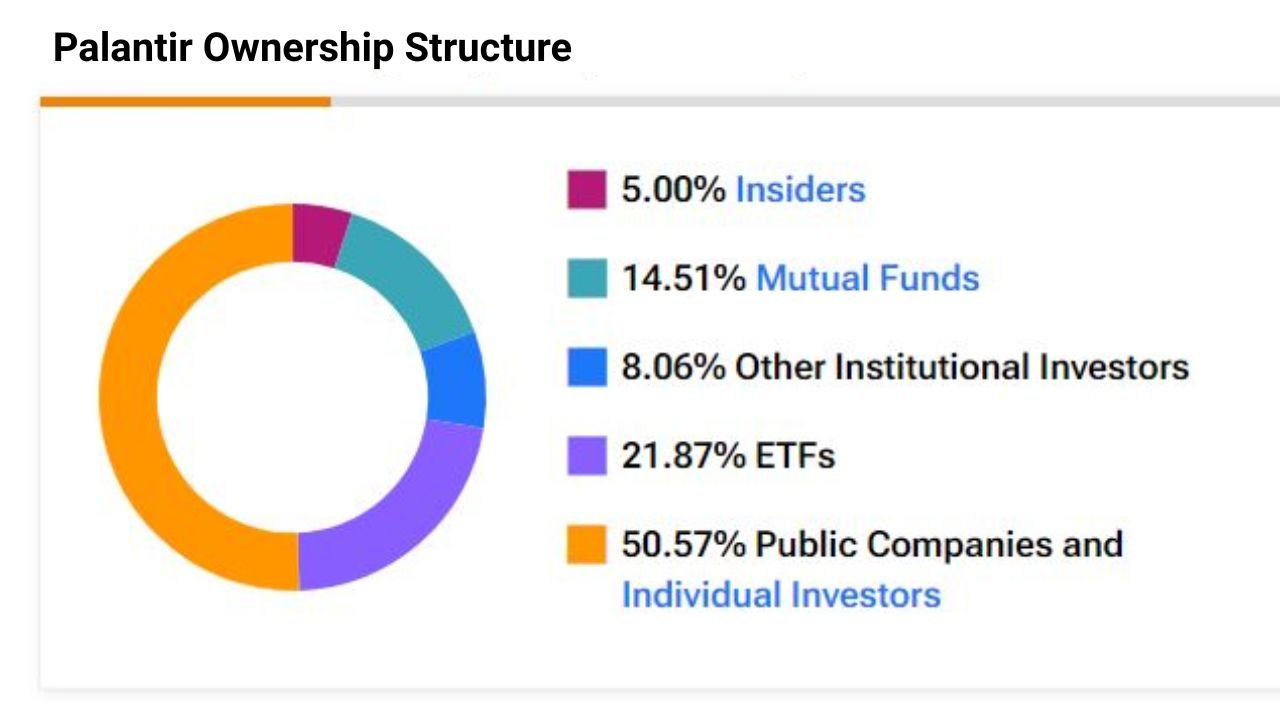
Task: Click the blue Other Institutional Investors legend swatch
Action: pyautogui.click(x=586, y=367)
